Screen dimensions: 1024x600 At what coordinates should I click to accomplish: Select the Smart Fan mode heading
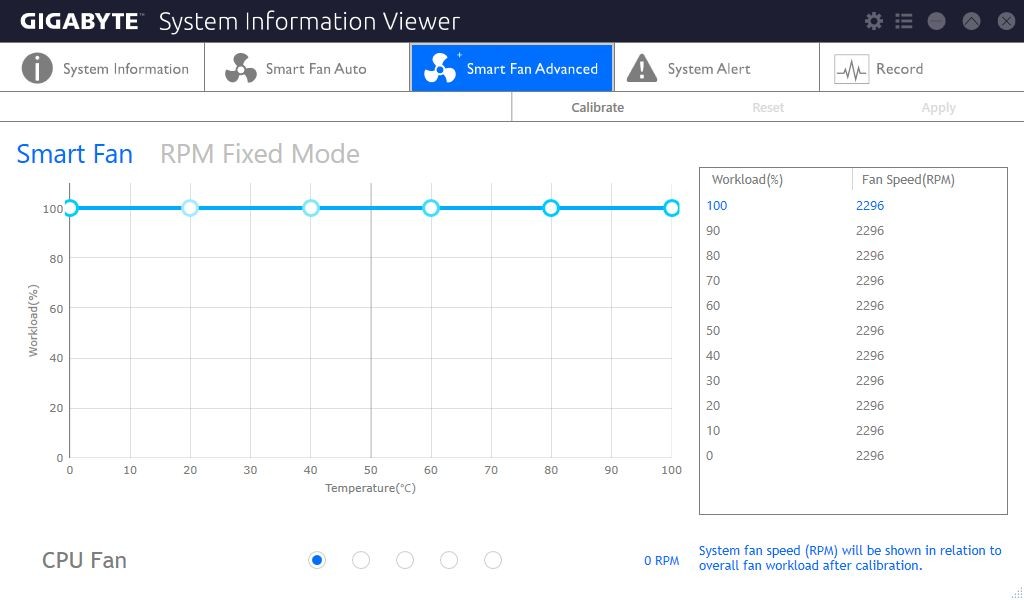(74, 154)
